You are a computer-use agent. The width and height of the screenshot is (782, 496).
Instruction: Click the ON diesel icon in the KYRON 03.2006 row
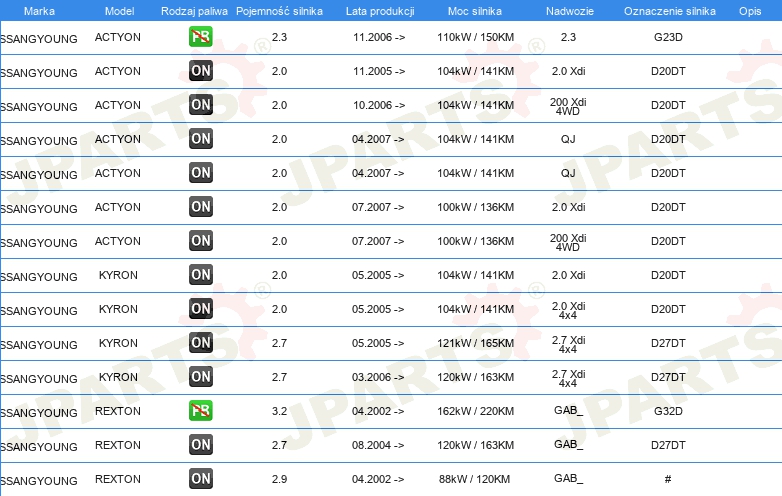click(200, 376)
